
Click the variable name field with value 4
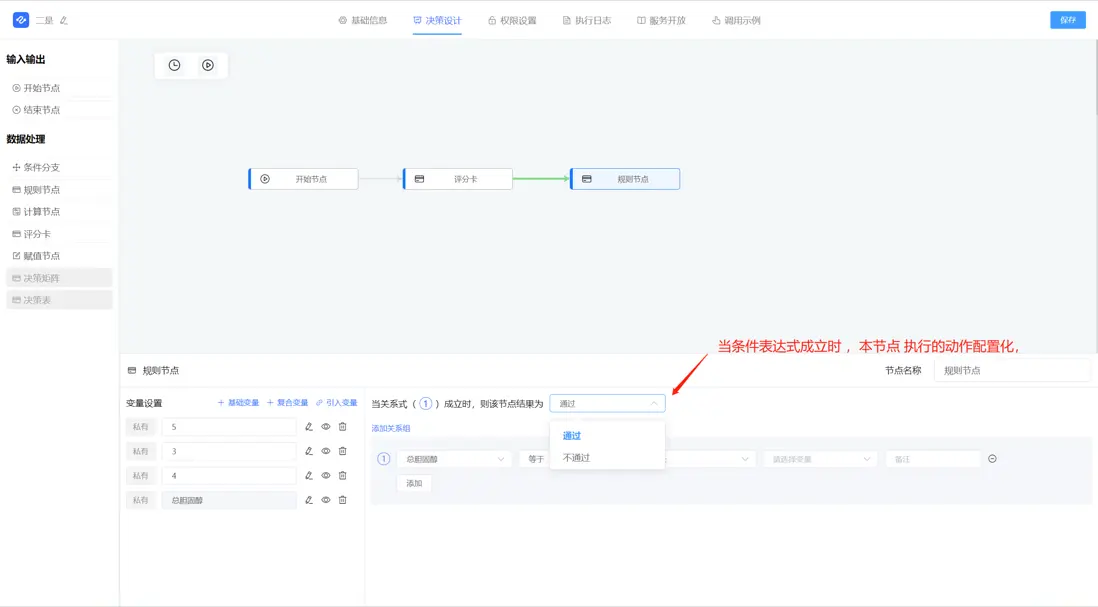(229, 476)
